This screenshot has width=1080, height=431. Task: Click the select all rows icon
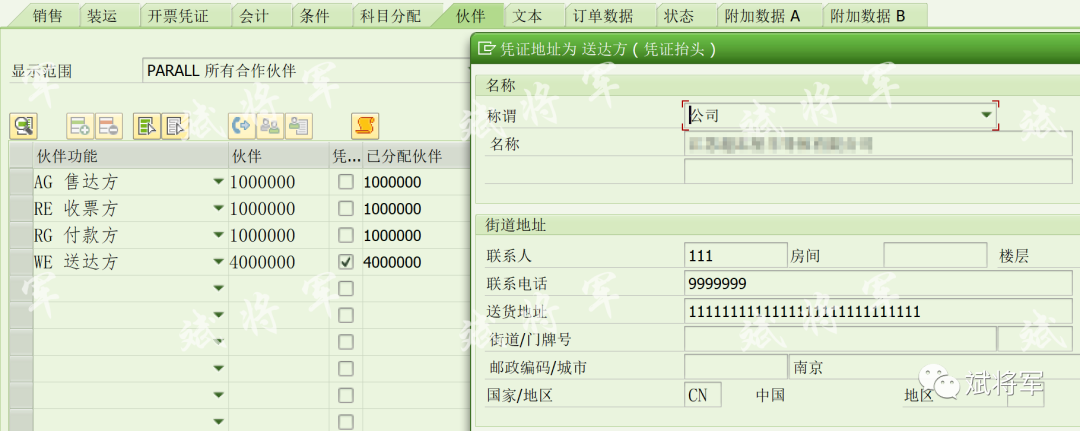point(147,125)
